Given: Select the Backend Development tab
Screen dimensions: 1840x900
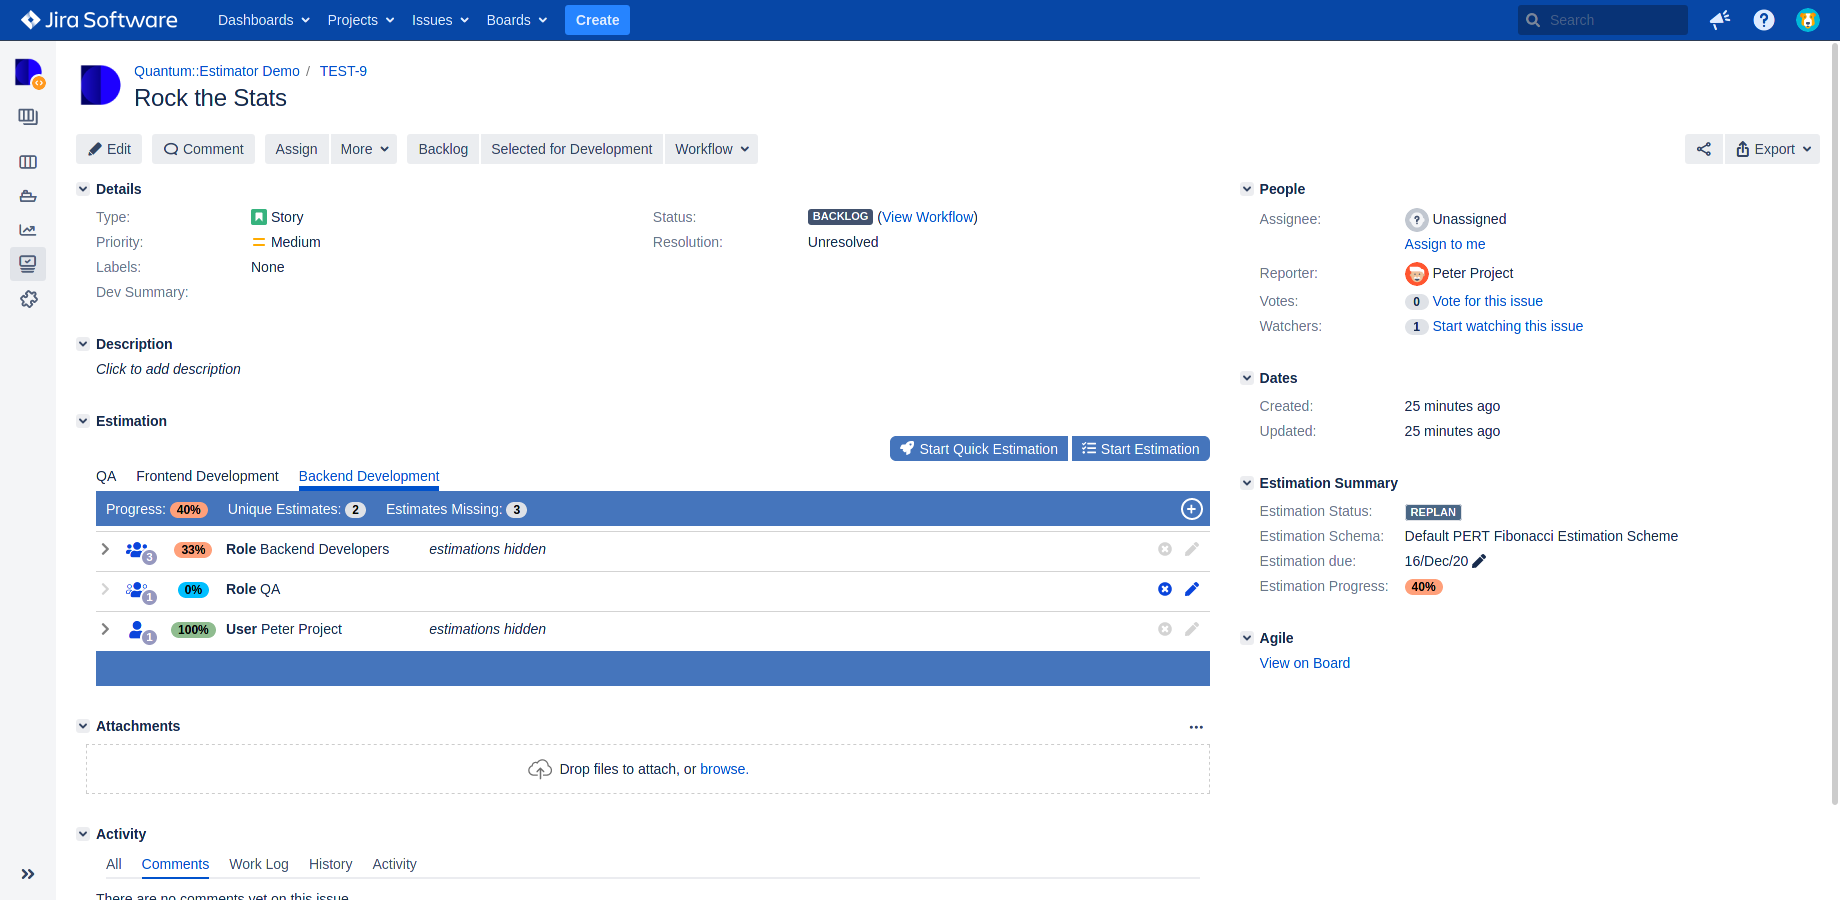Looking at the screenshot, I should click(x=369, y=476).
